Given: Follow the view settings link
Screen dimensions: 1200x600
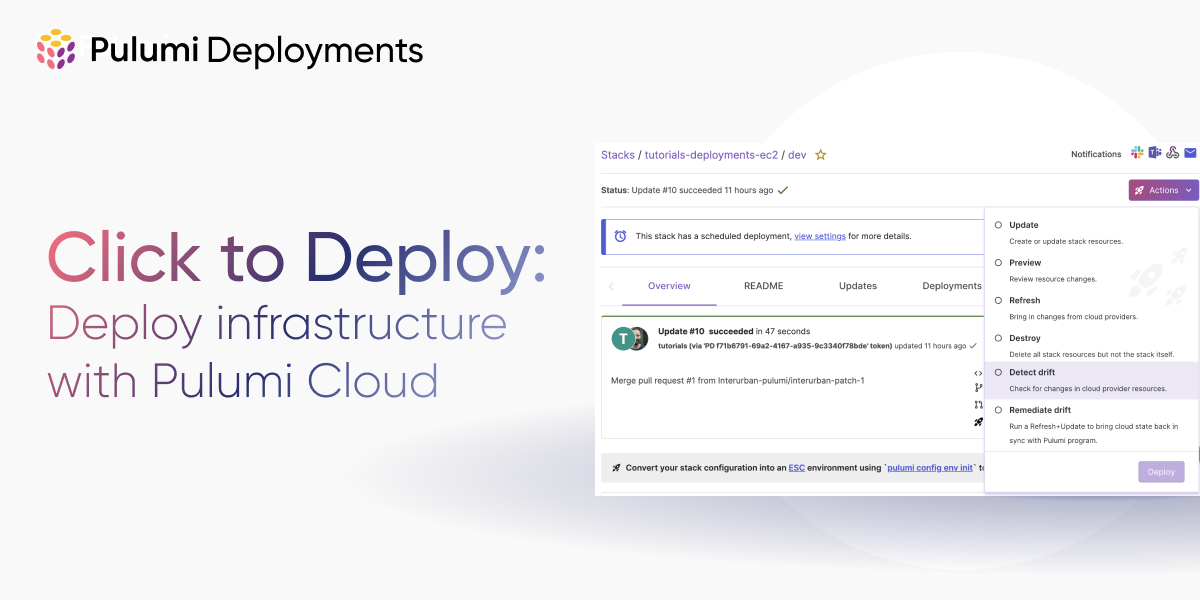Looking at the screenshot, I should (x=820, y=236).
